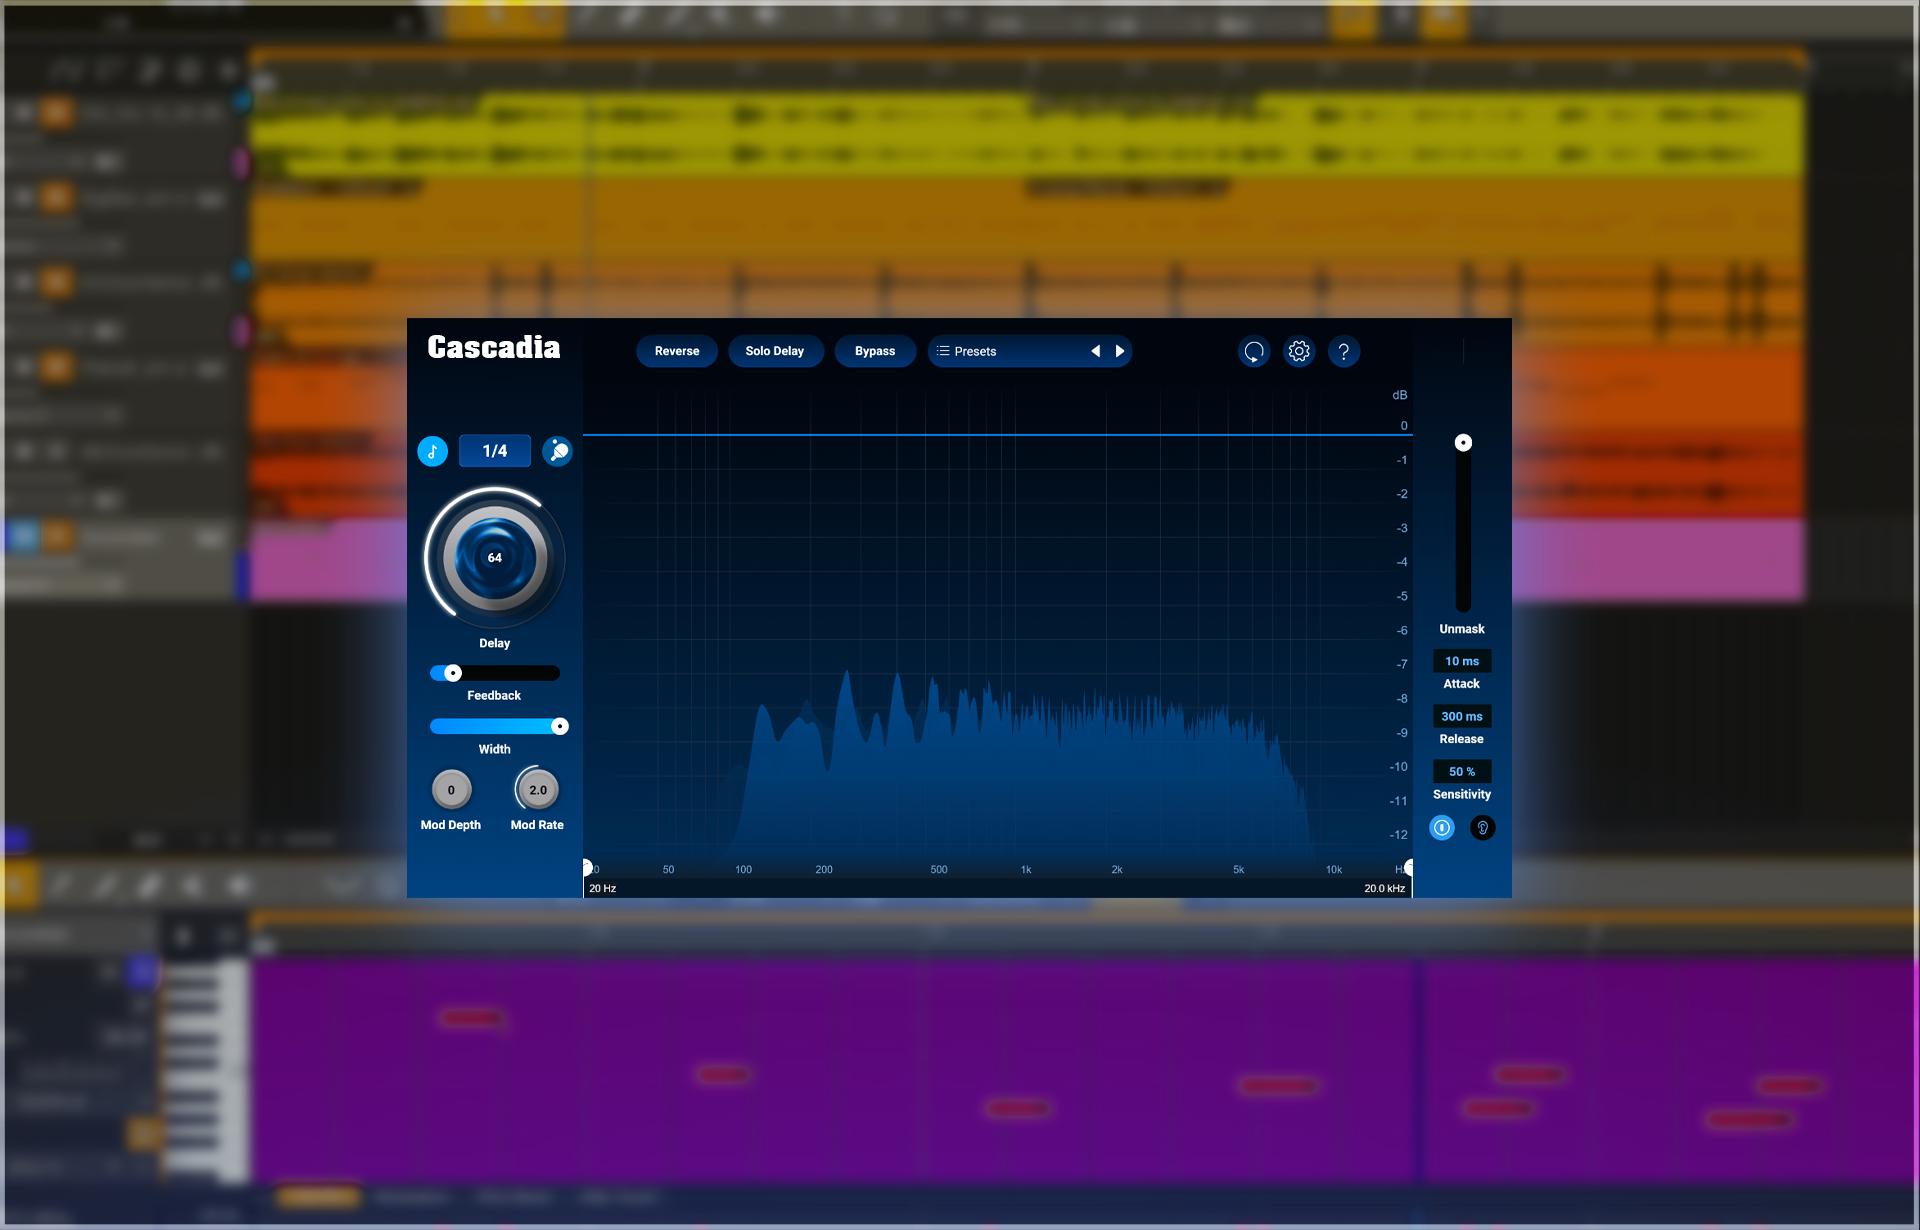Click the 50 % Sensitivity field
Image resolution: width=1920 pixels, height=1230 pixels.
click(1462, 771)
